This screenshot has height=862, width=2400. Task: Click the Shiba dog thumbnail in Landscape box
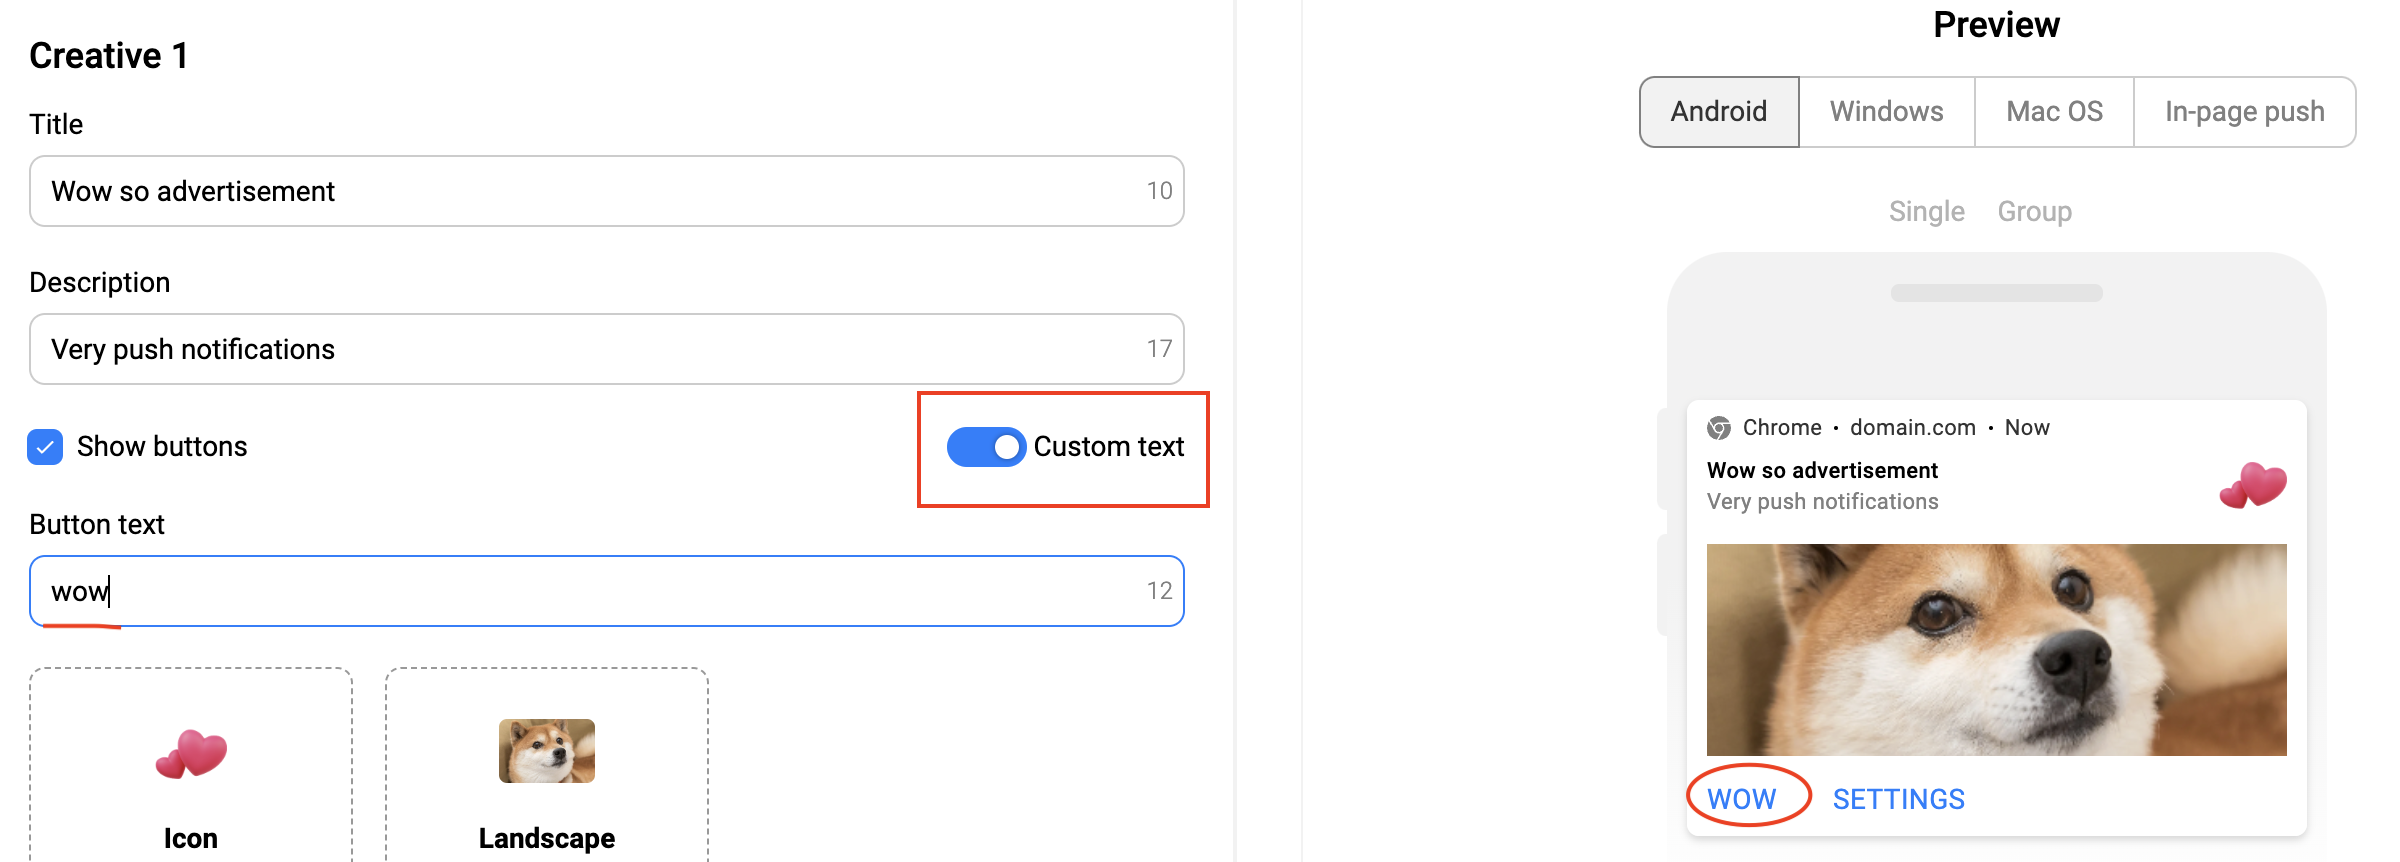click(547, 751)
